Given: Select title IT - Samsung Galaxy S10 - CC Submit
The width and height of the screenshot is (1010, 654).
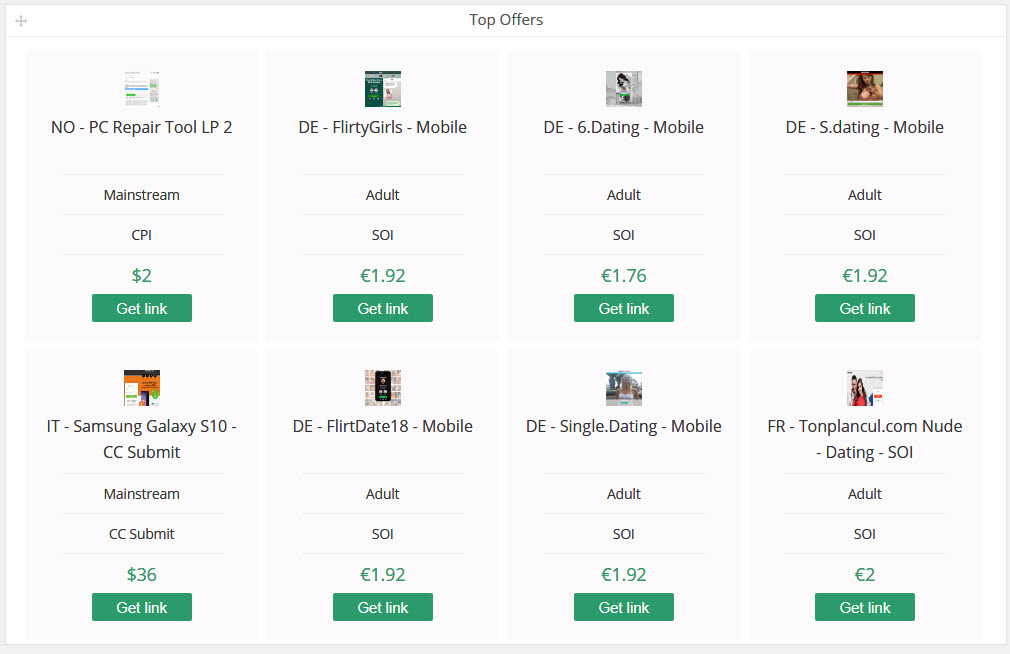Looking at the screenshot, I should tap(142, 439).
